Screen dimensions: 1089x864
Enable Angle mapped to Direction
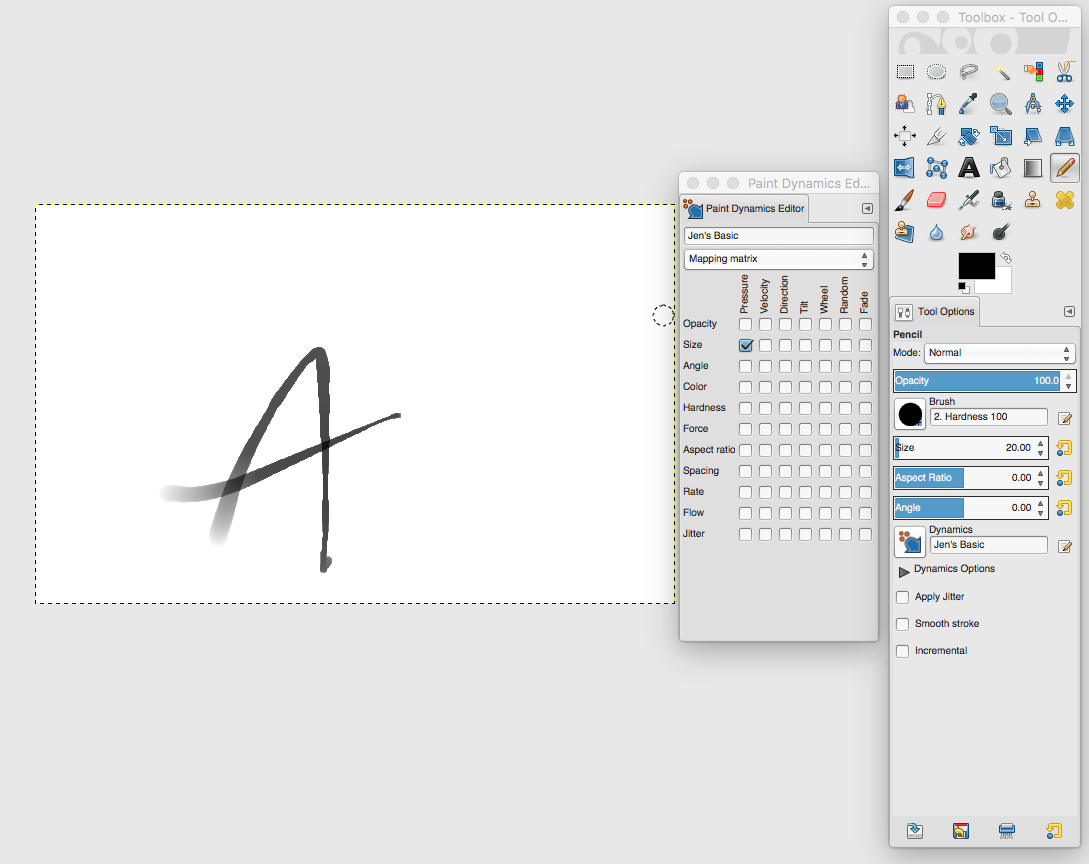[785, 366]
